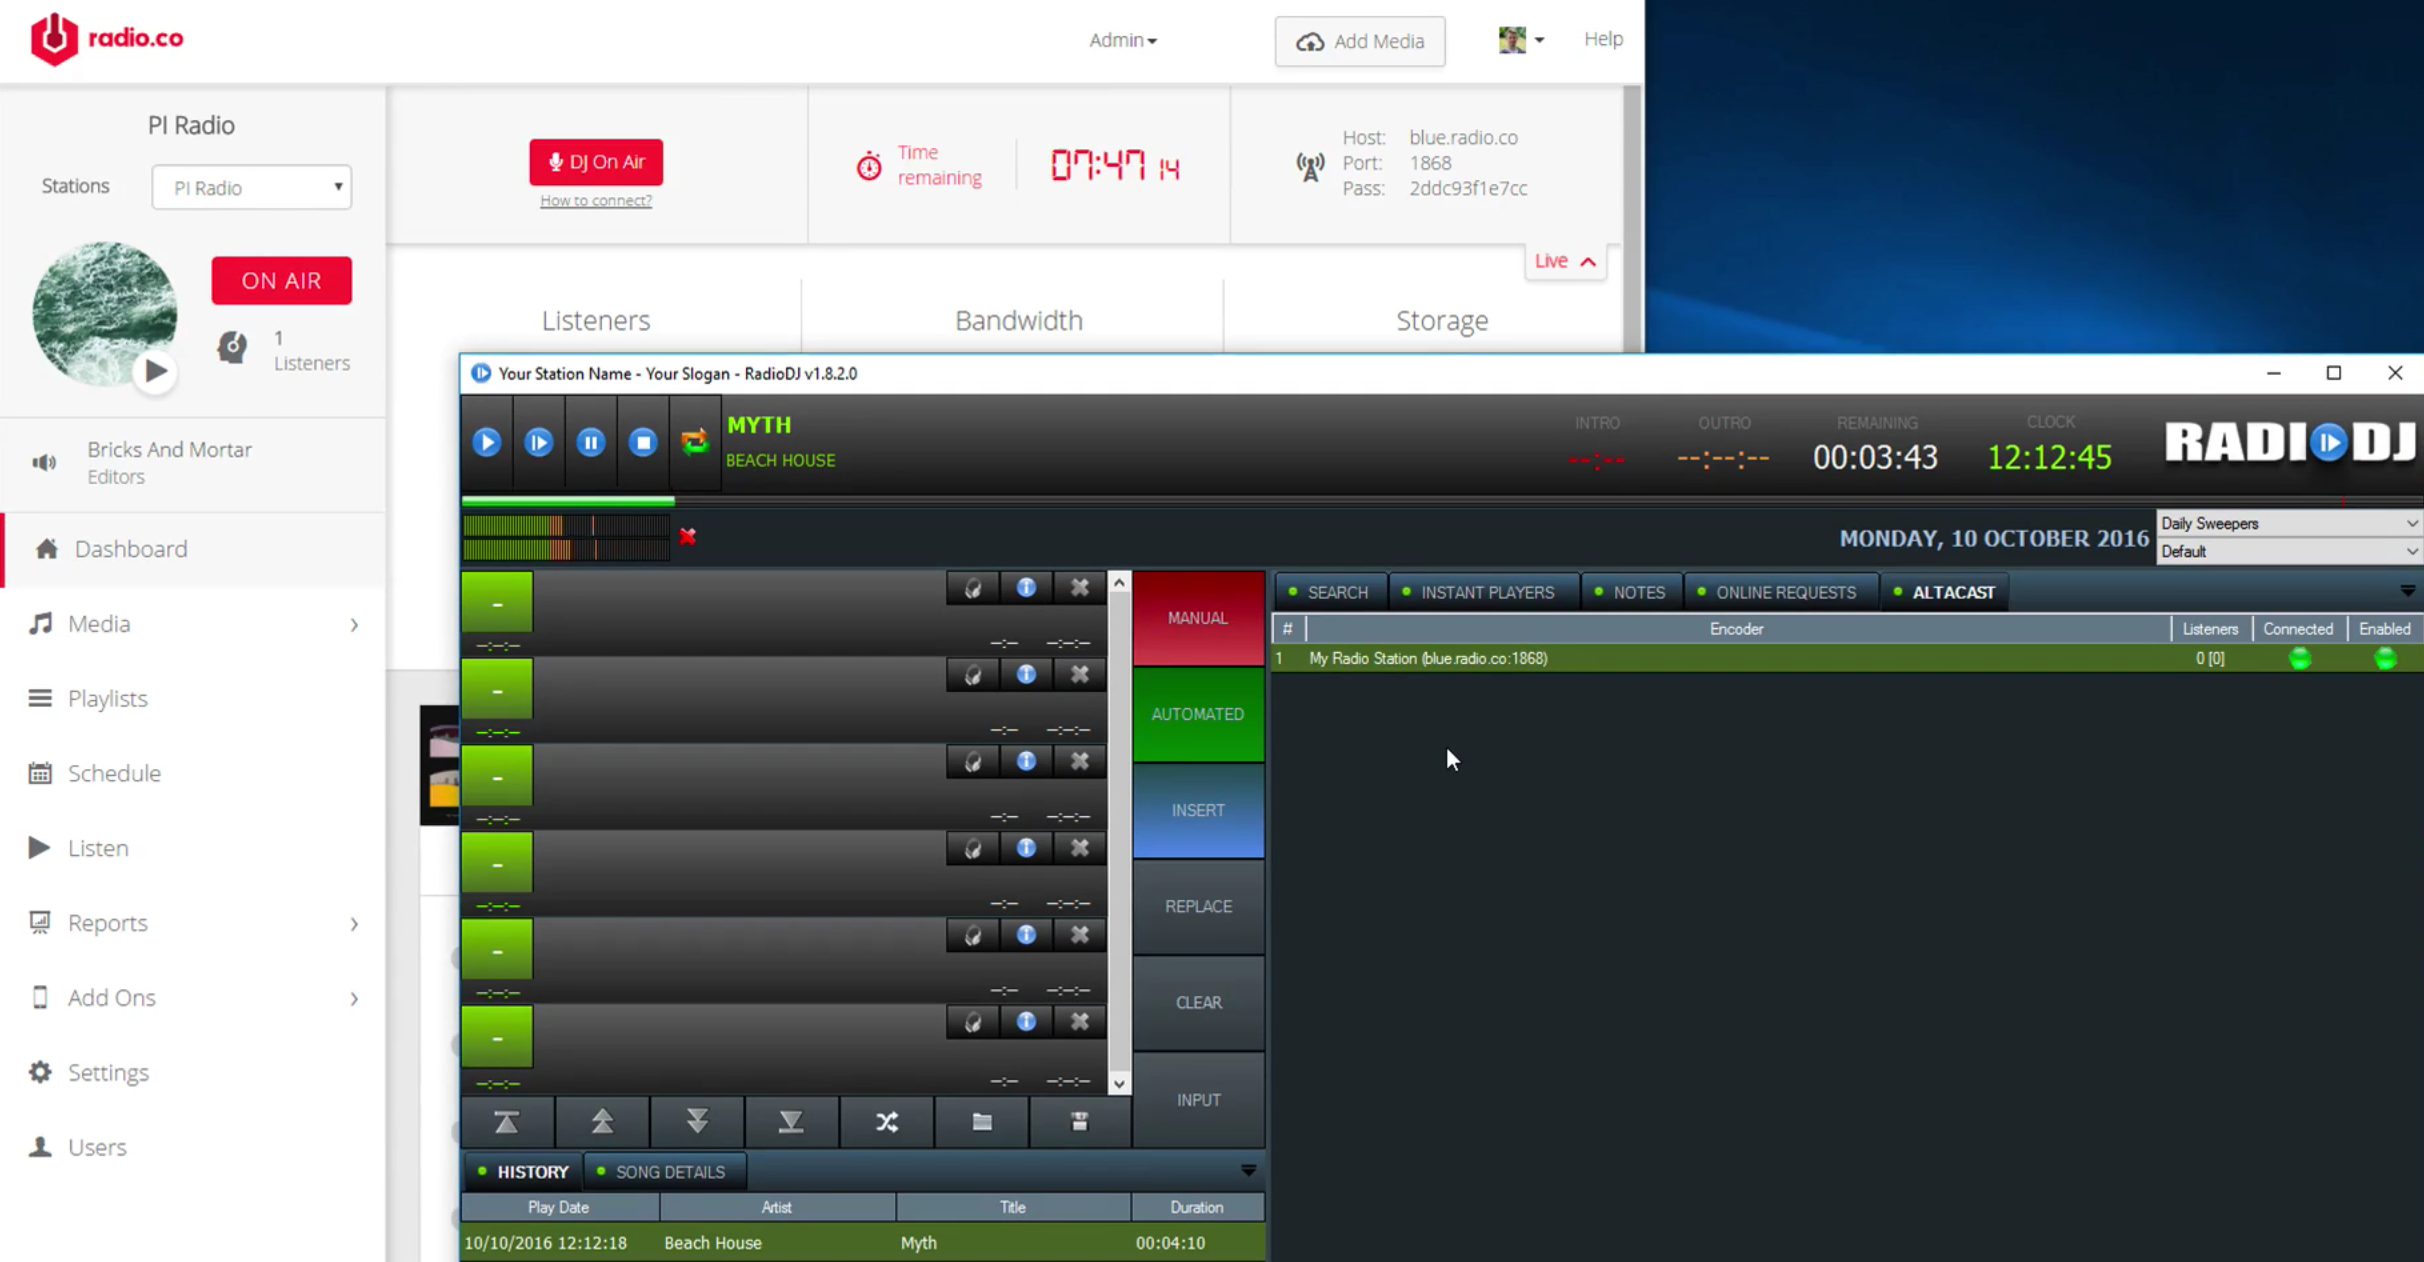Open the user avatar menu

1521,40
